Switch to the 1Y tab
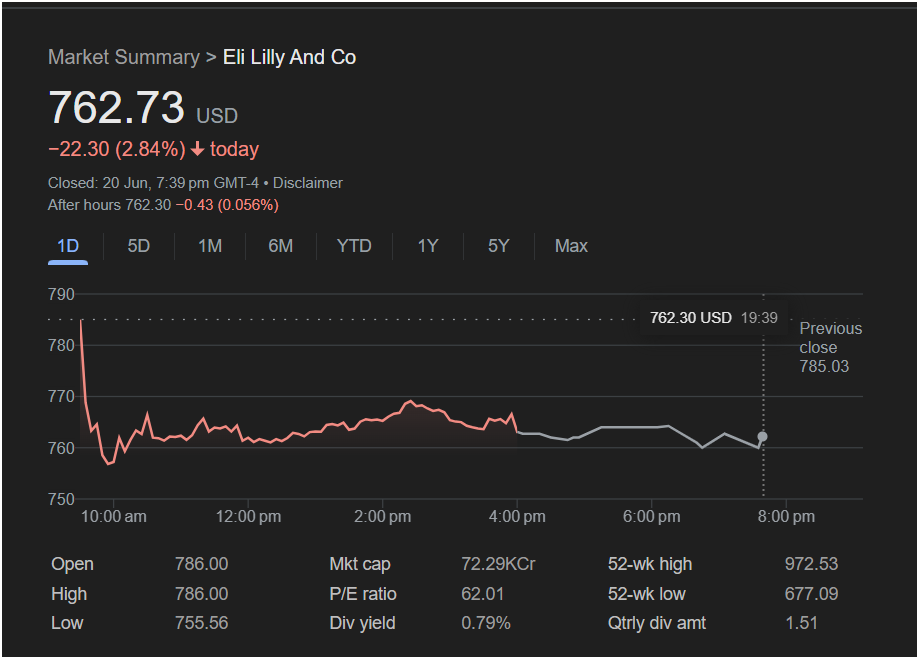Image resolution: width=919 pixels, height=659 pixels. (428, 246)
